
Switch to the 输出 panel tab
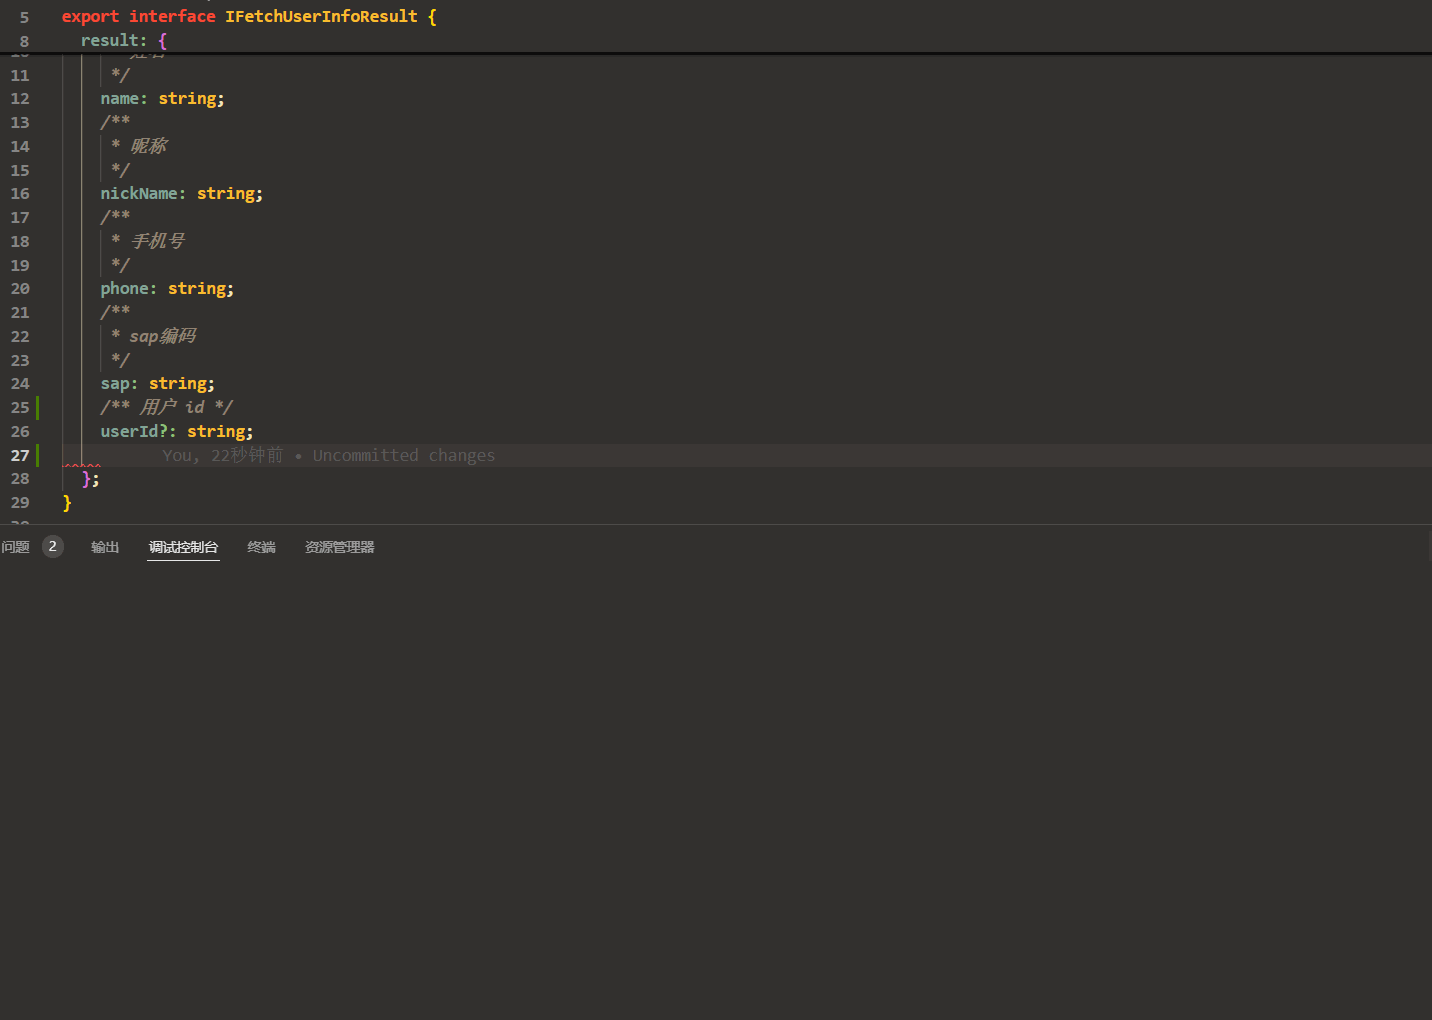(104, 547)
